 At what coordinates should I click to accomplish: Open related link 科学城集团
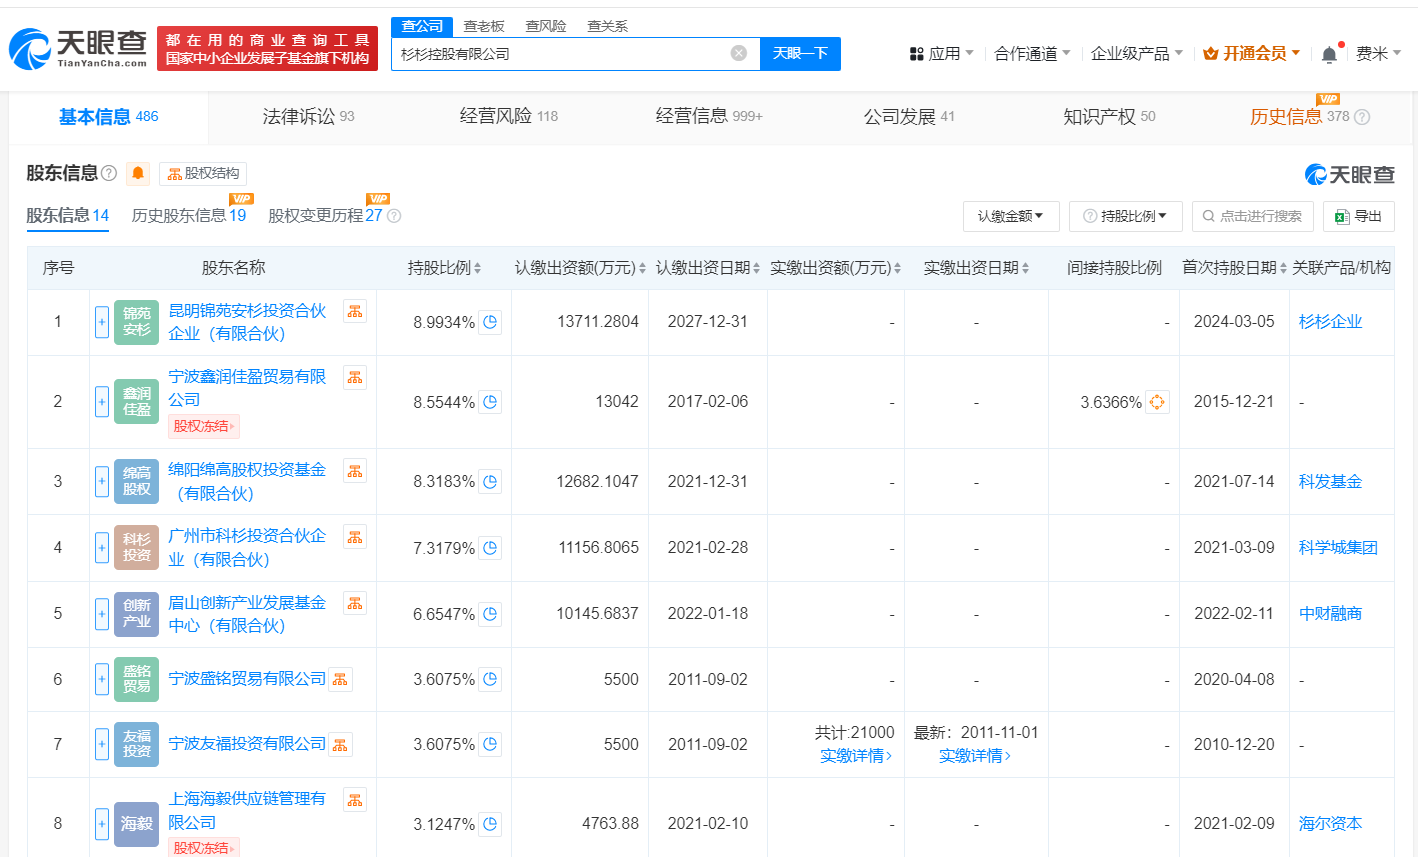coord(1338,548)
